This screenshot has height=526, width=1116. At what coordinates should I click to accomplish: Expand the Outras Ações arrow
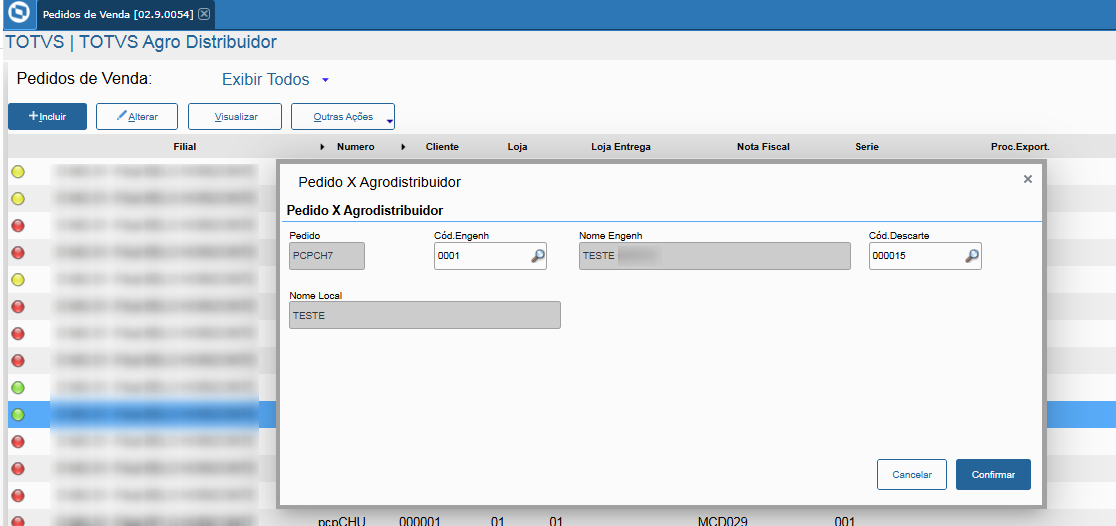[x=389, y=122]
